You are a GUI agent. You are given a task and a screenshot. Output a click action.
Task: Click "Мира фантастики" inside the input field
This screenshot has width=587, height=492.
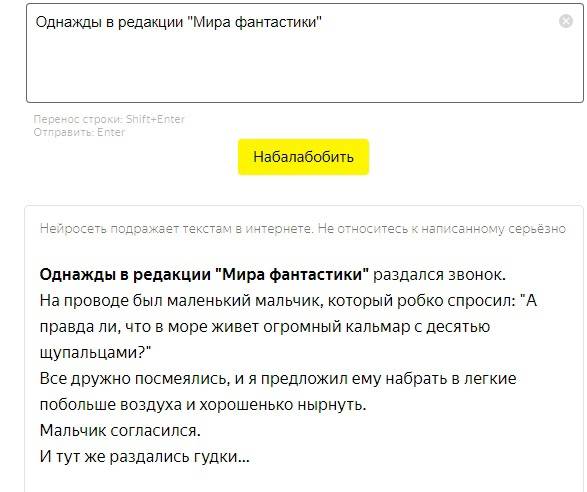point(254,22)
